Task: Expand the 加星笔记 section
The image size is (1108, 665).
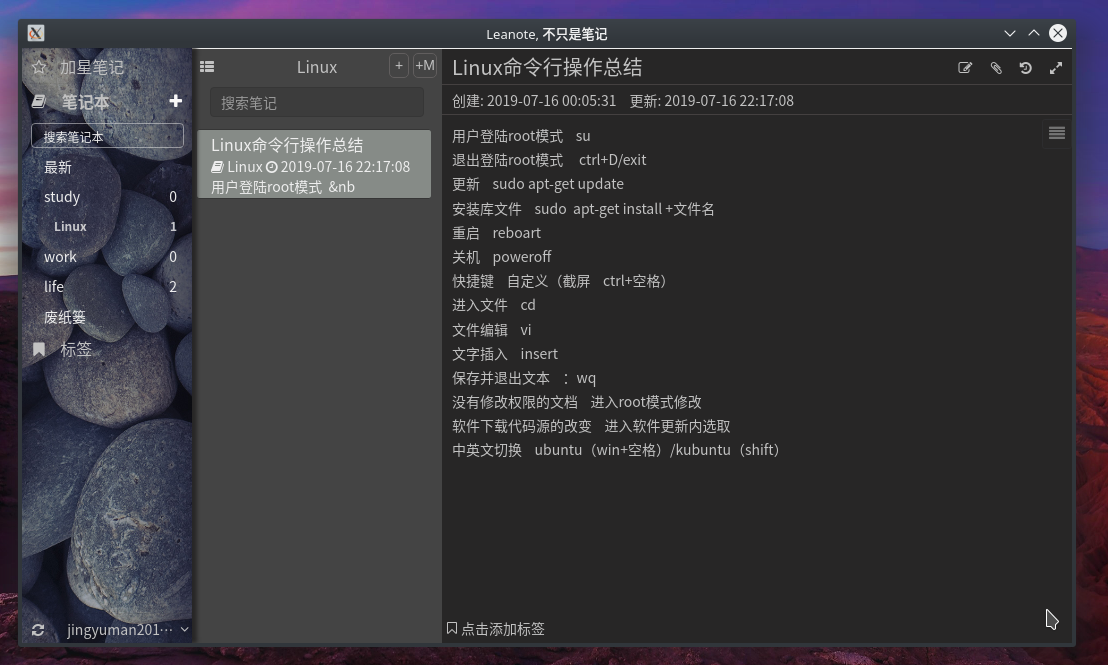Action: pyautogui.click(x=91, y=67)
